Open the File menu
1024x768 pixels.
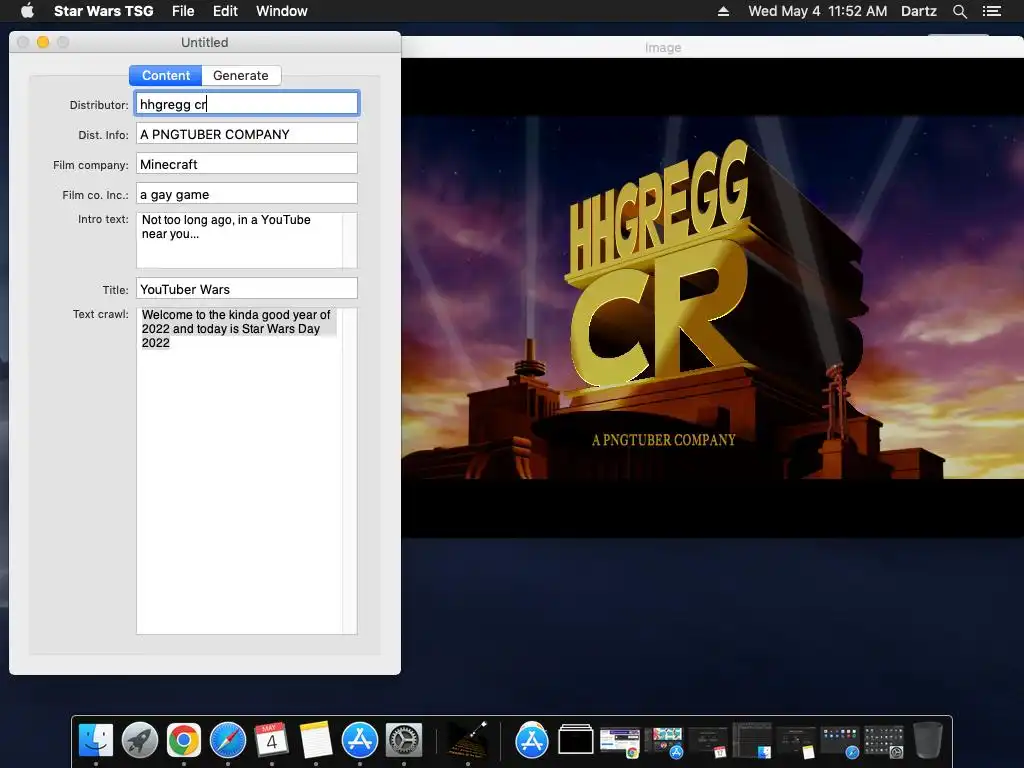183,11
